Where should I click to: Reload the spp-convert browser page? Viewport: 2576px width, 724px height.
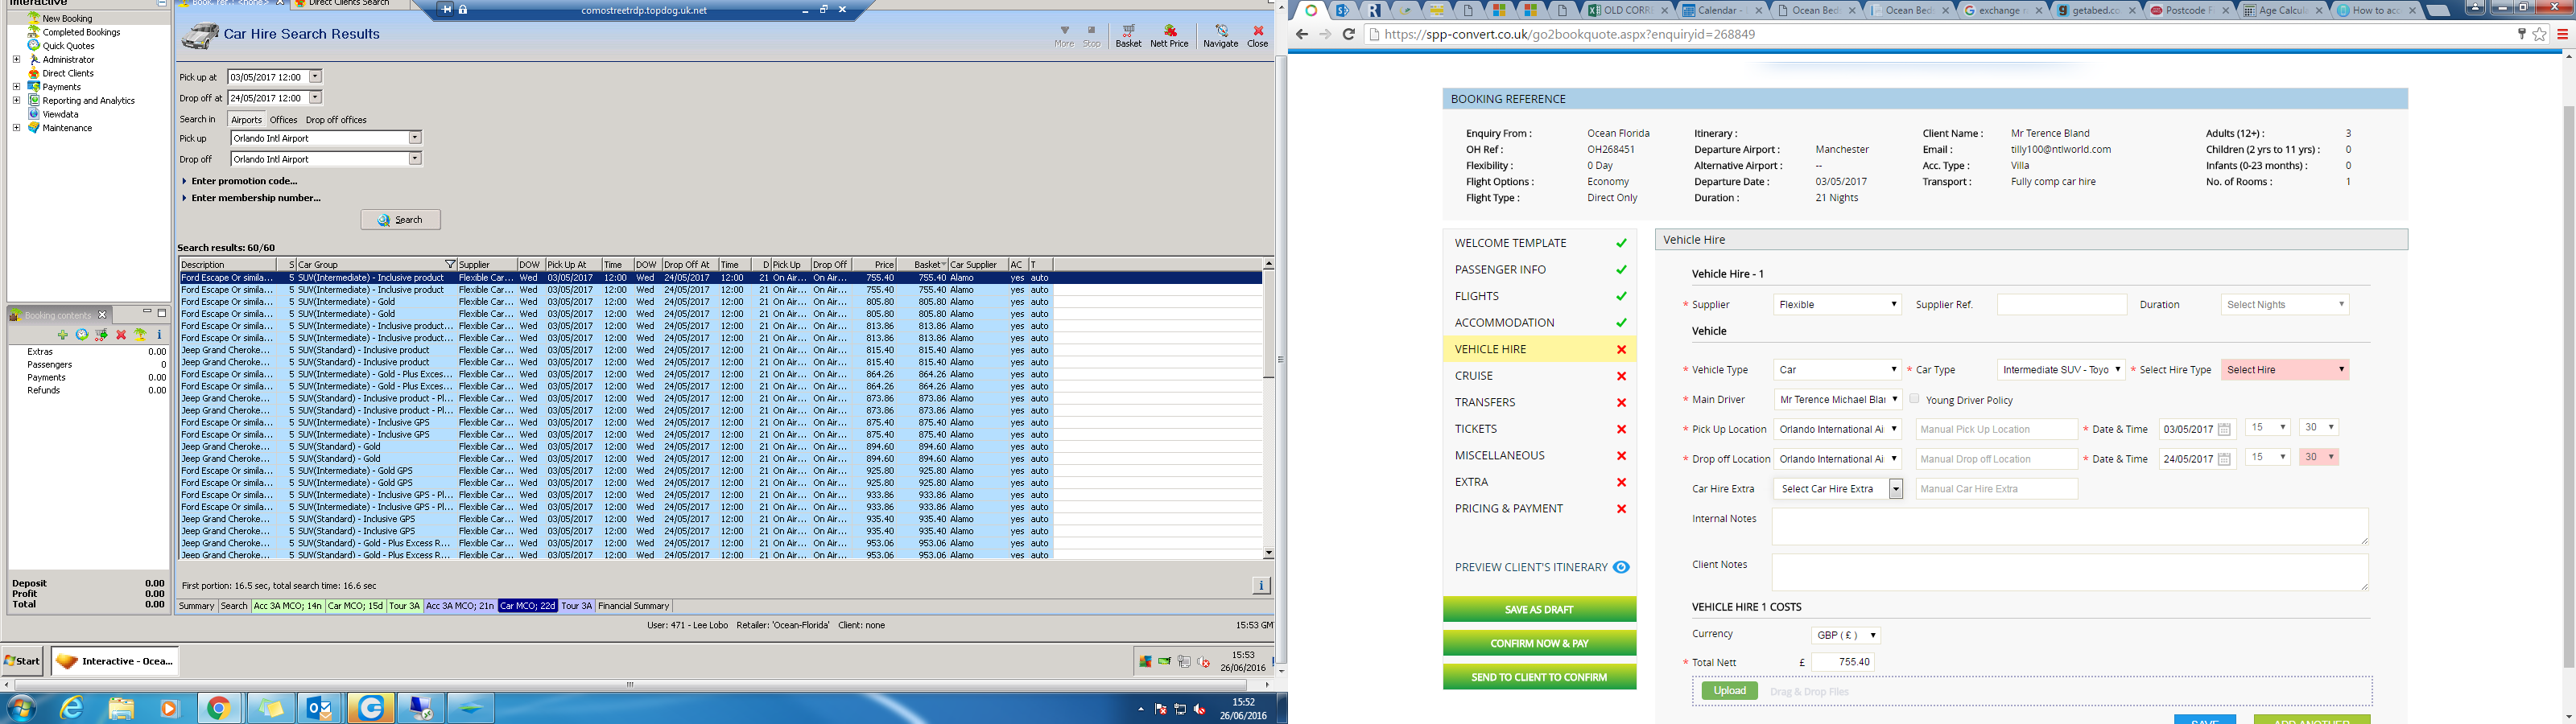pos(1348,34)
